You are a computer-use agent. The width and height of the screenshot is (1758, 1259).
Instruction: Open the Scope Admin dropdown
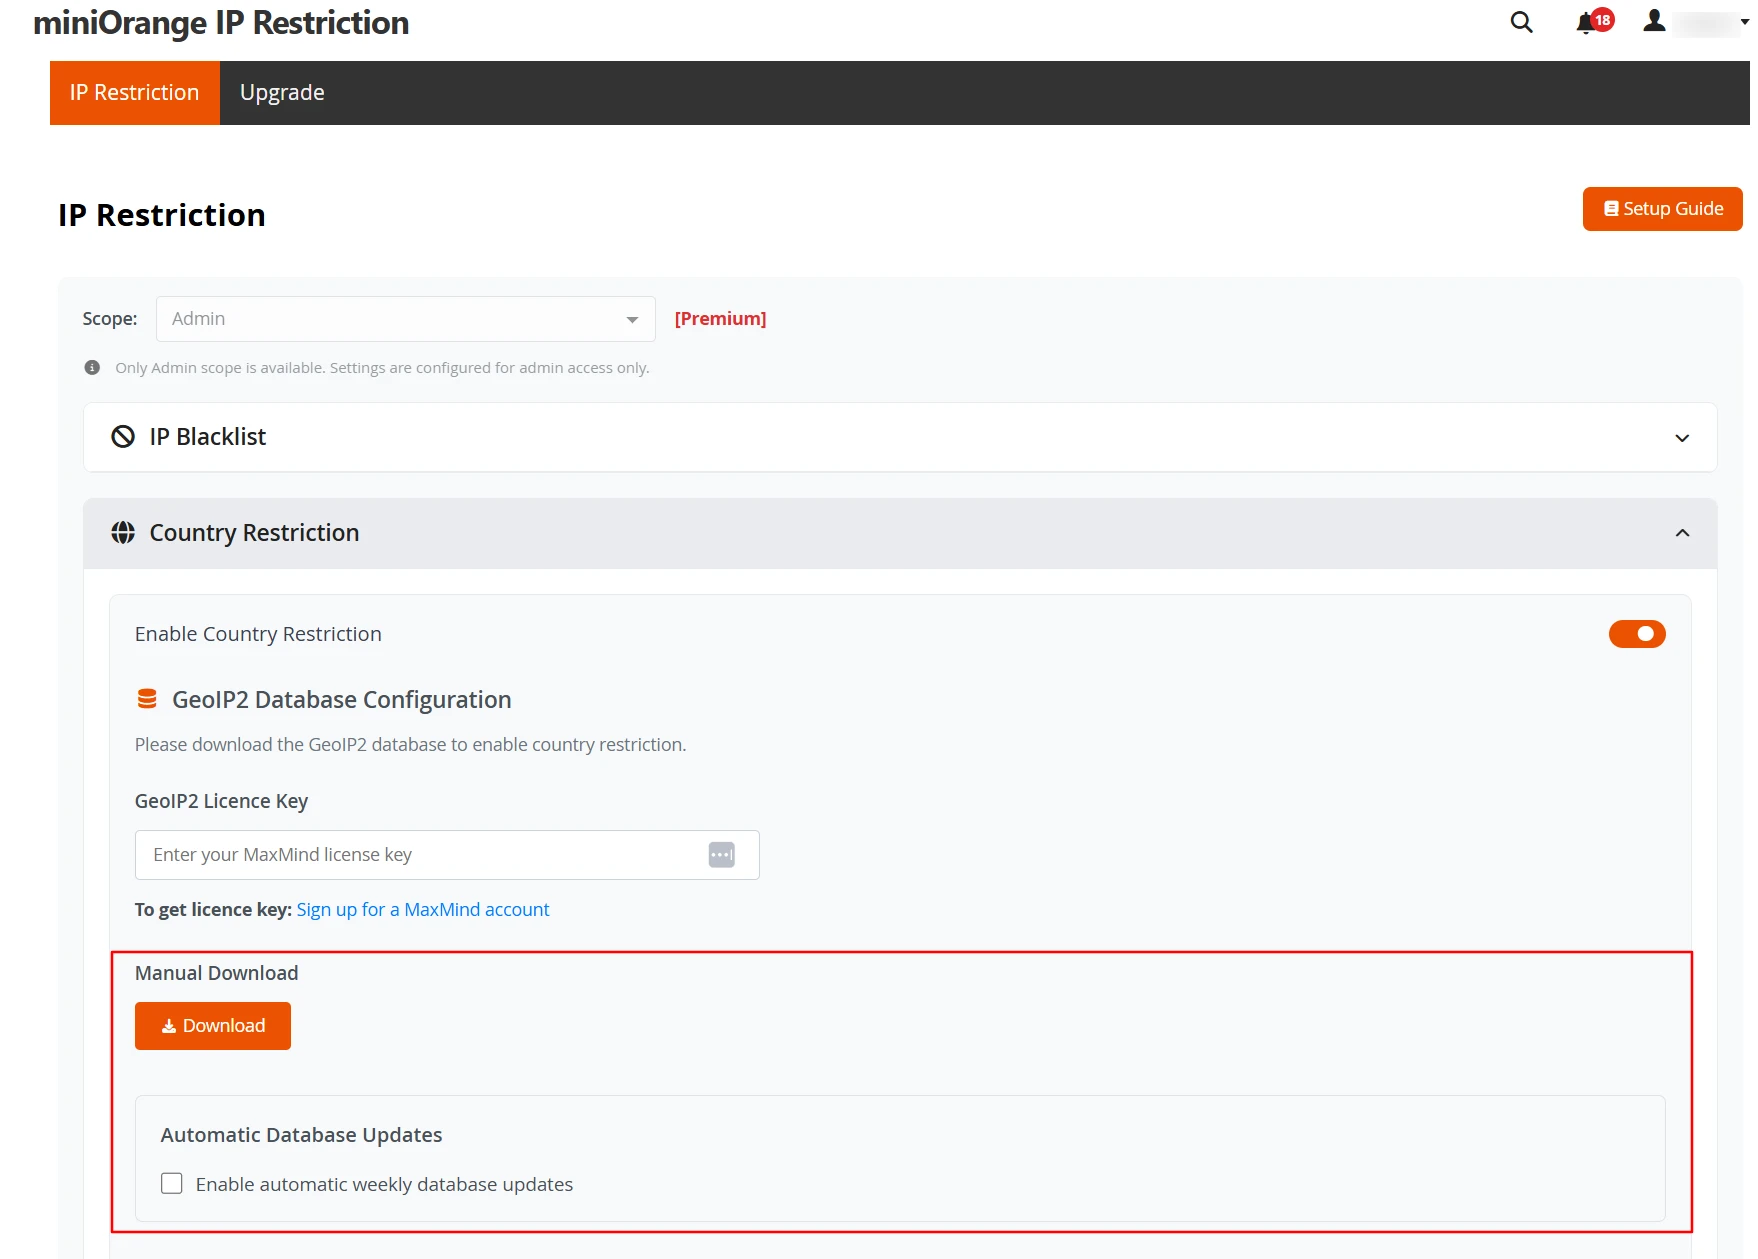406,319
